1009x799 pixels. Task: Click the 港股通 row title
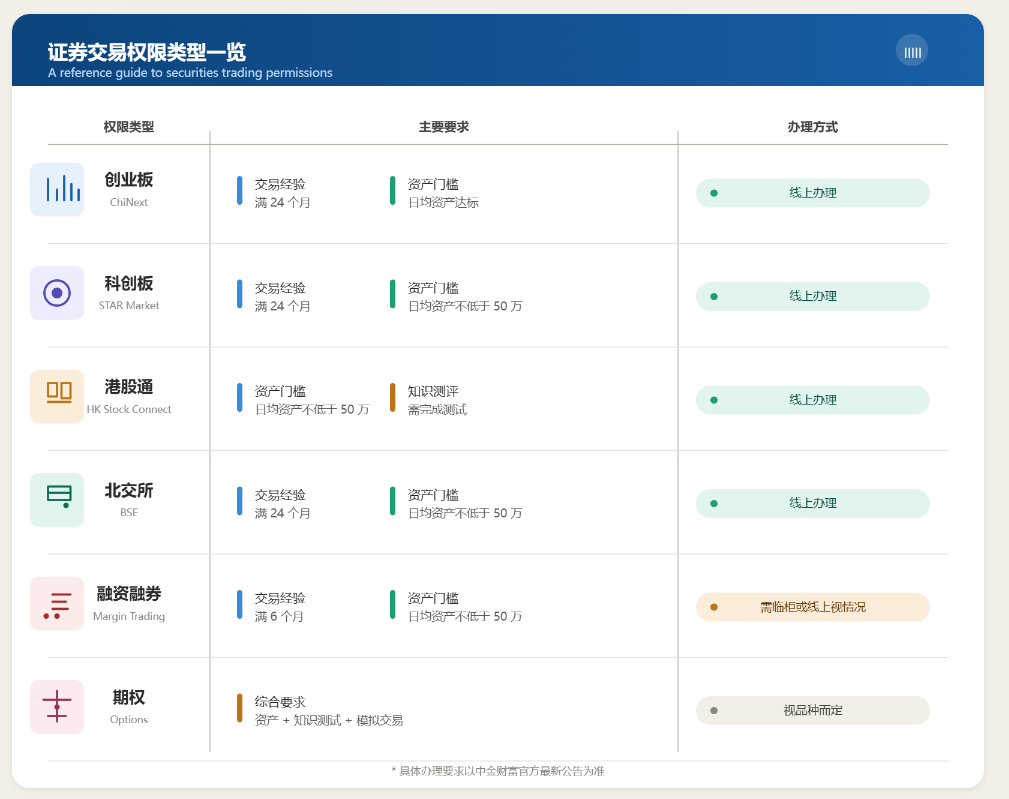click(129, 387)
